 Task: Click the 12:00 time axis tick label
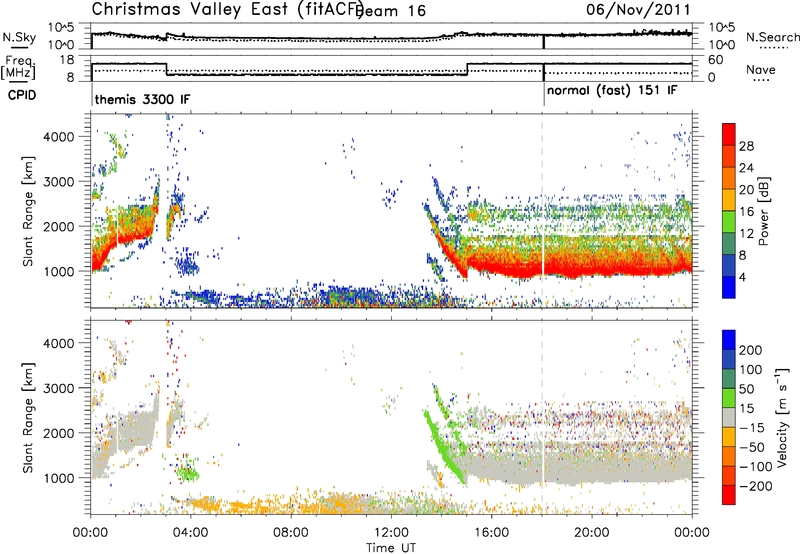click(391, 533)
